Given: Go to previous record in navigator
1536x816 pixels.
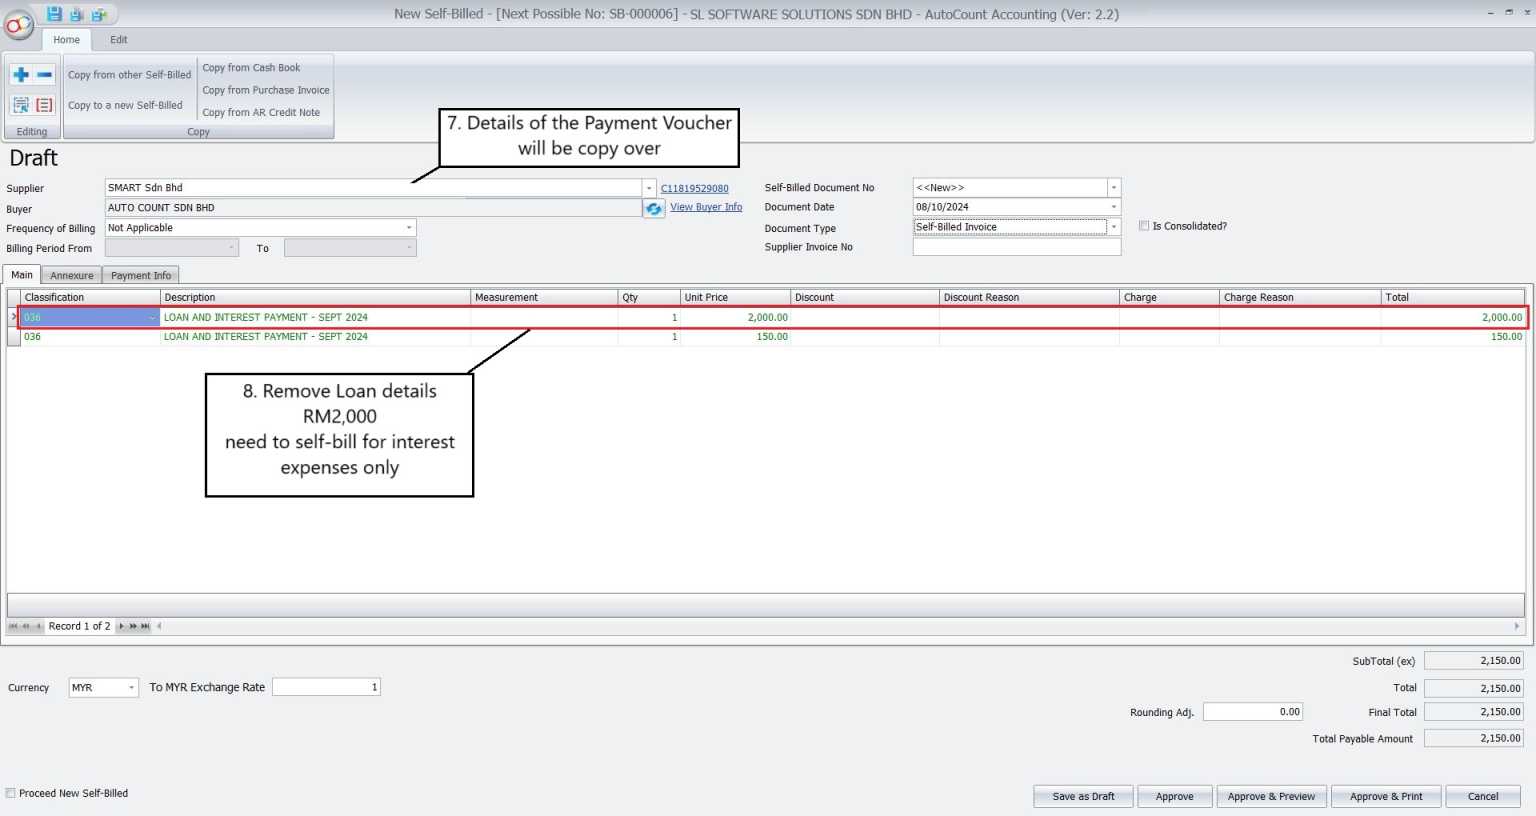Looking at the screenshot, I should click(x=39, y=626).
